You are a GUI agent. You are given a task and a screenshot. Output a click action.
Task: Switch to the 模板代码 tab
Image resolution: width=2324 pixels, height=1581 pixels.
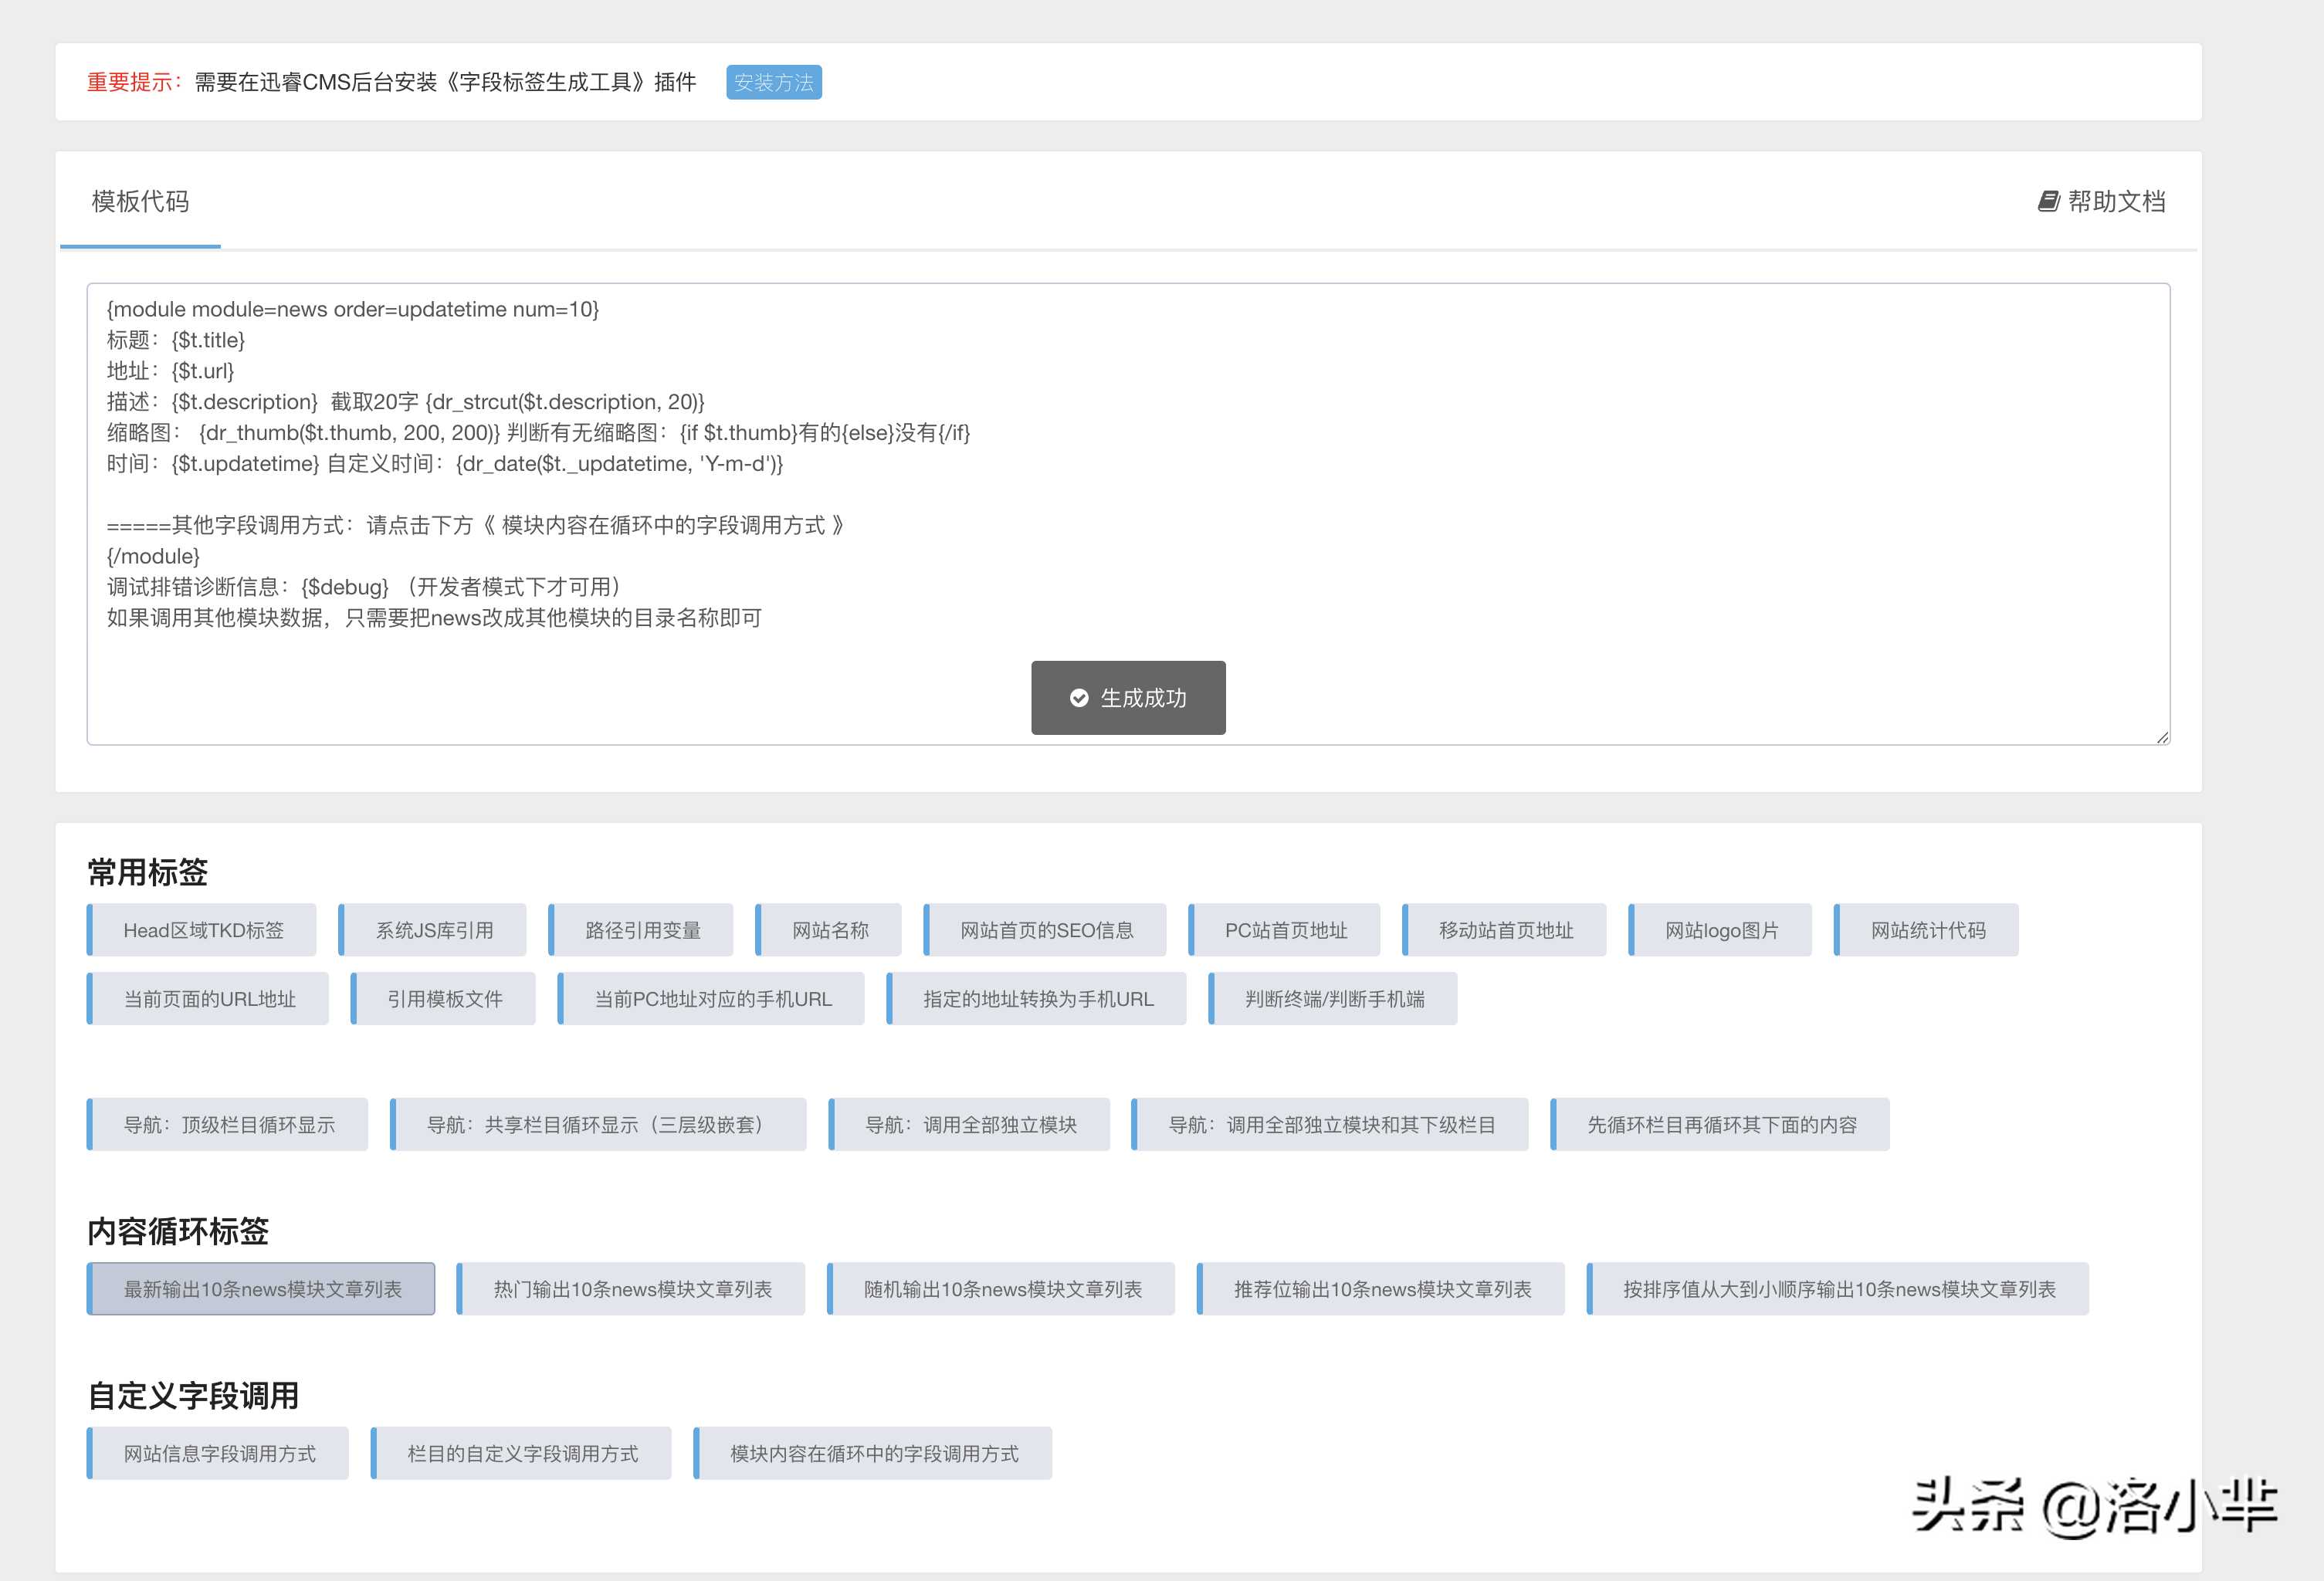point(140,202)
